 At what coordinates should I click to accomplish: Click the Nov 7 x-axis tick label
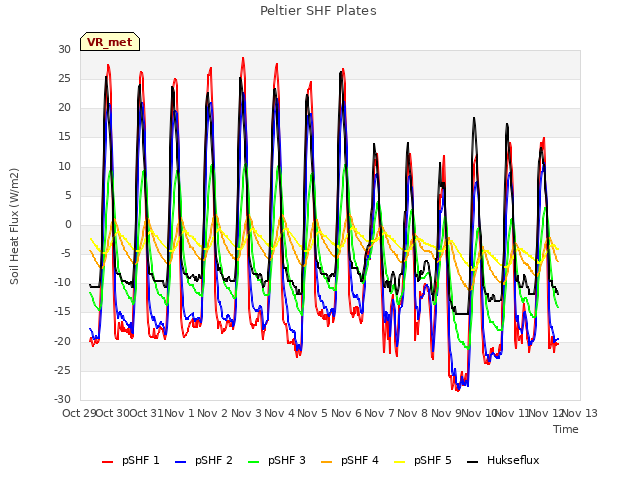[379, 413]
